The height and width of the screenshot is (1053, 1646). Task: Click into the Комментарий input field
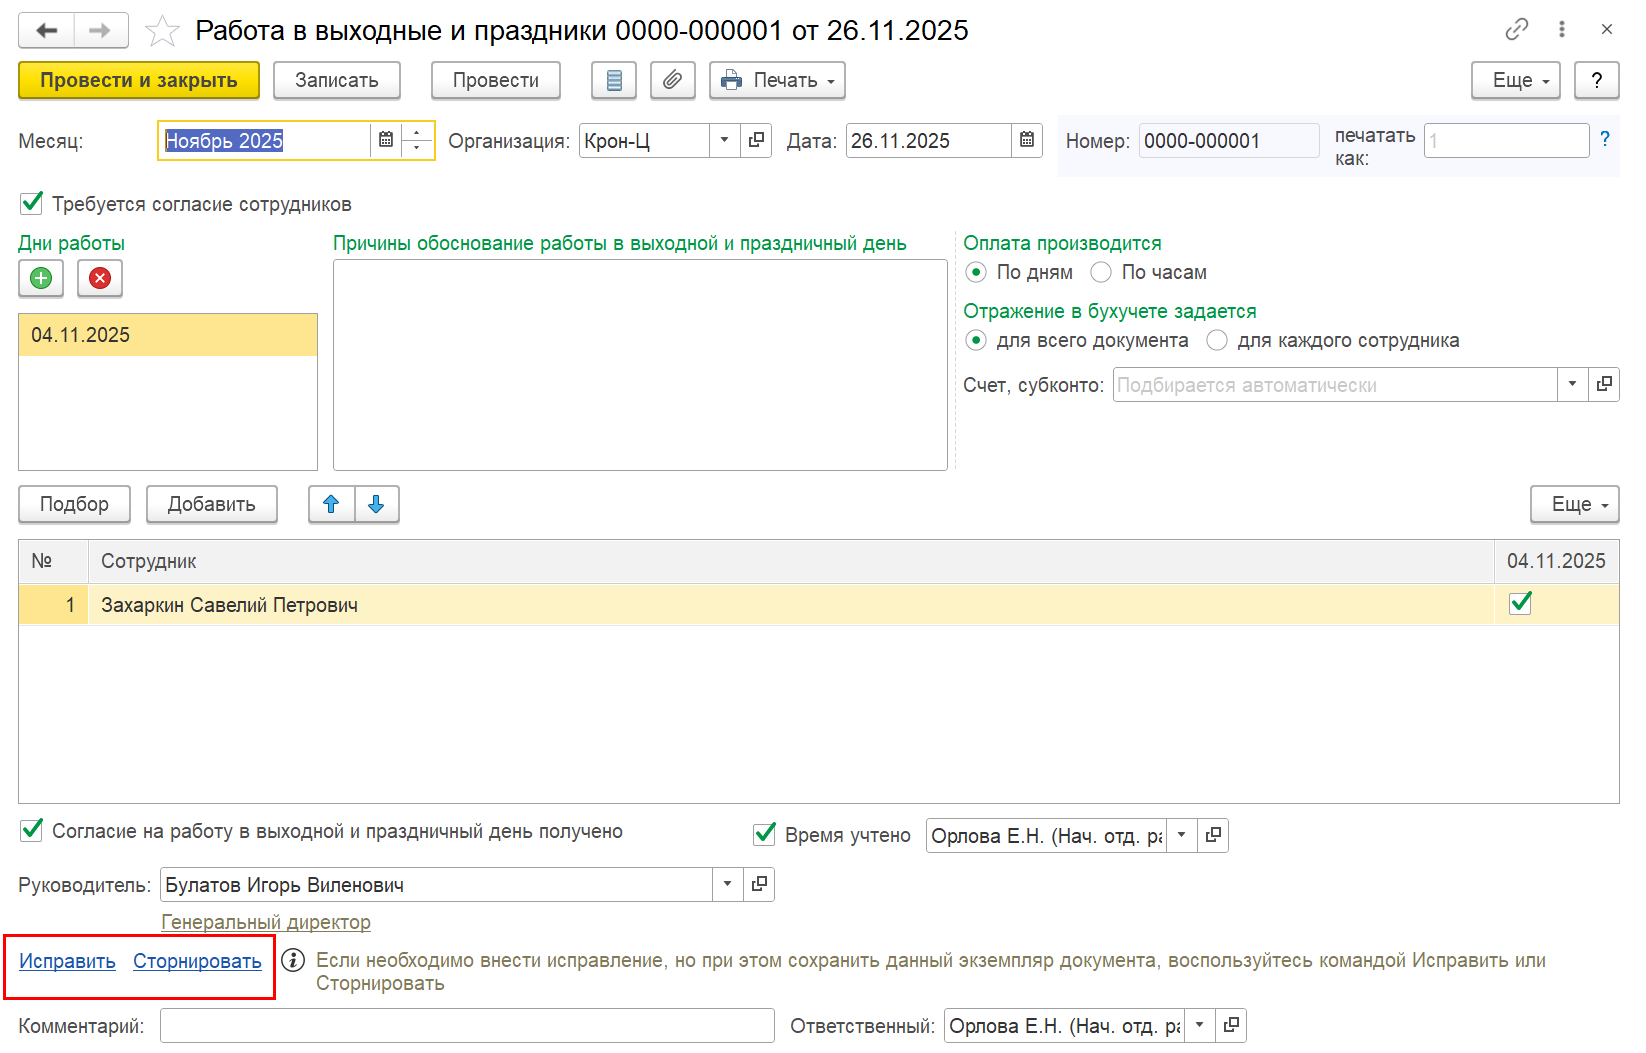(467, 1026)
